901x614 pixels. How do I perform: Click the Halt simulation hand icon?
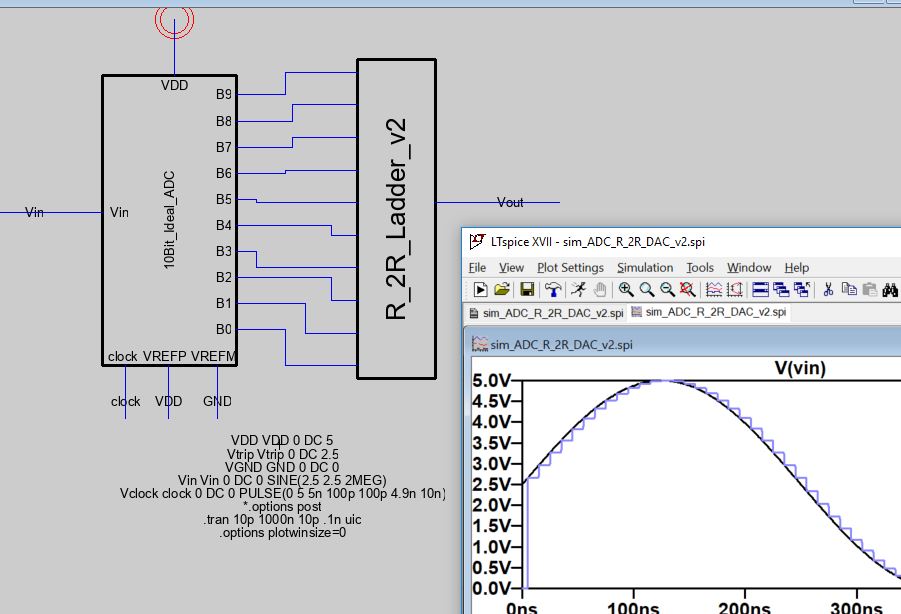(x=600, y=290)
